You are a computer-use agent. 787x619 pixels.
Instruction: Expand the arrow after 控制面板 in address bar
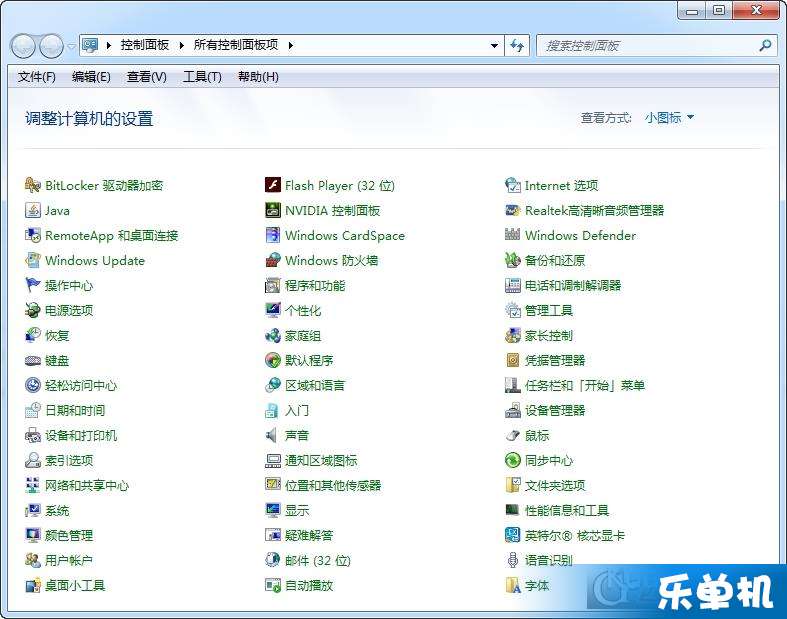coord(182,45)
